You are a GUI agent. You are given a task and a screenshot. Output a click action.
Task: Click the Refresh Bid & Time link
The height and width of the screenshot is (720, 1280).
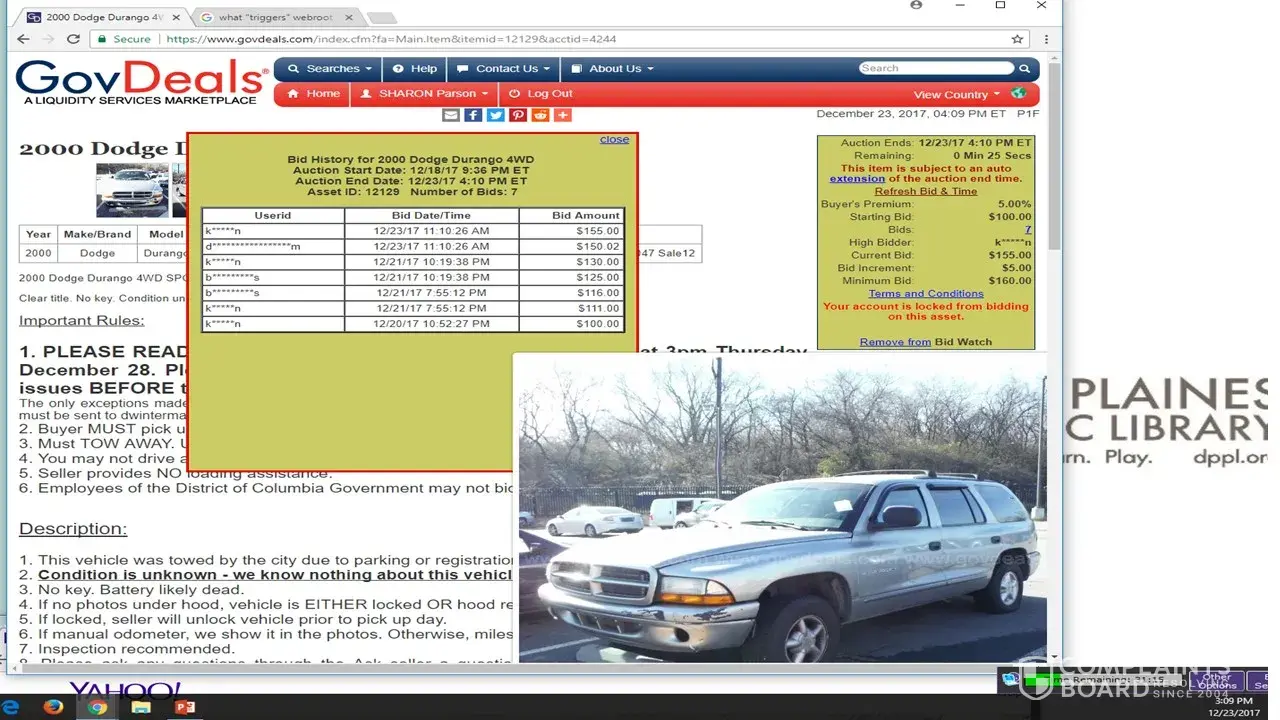click(925, 191)
